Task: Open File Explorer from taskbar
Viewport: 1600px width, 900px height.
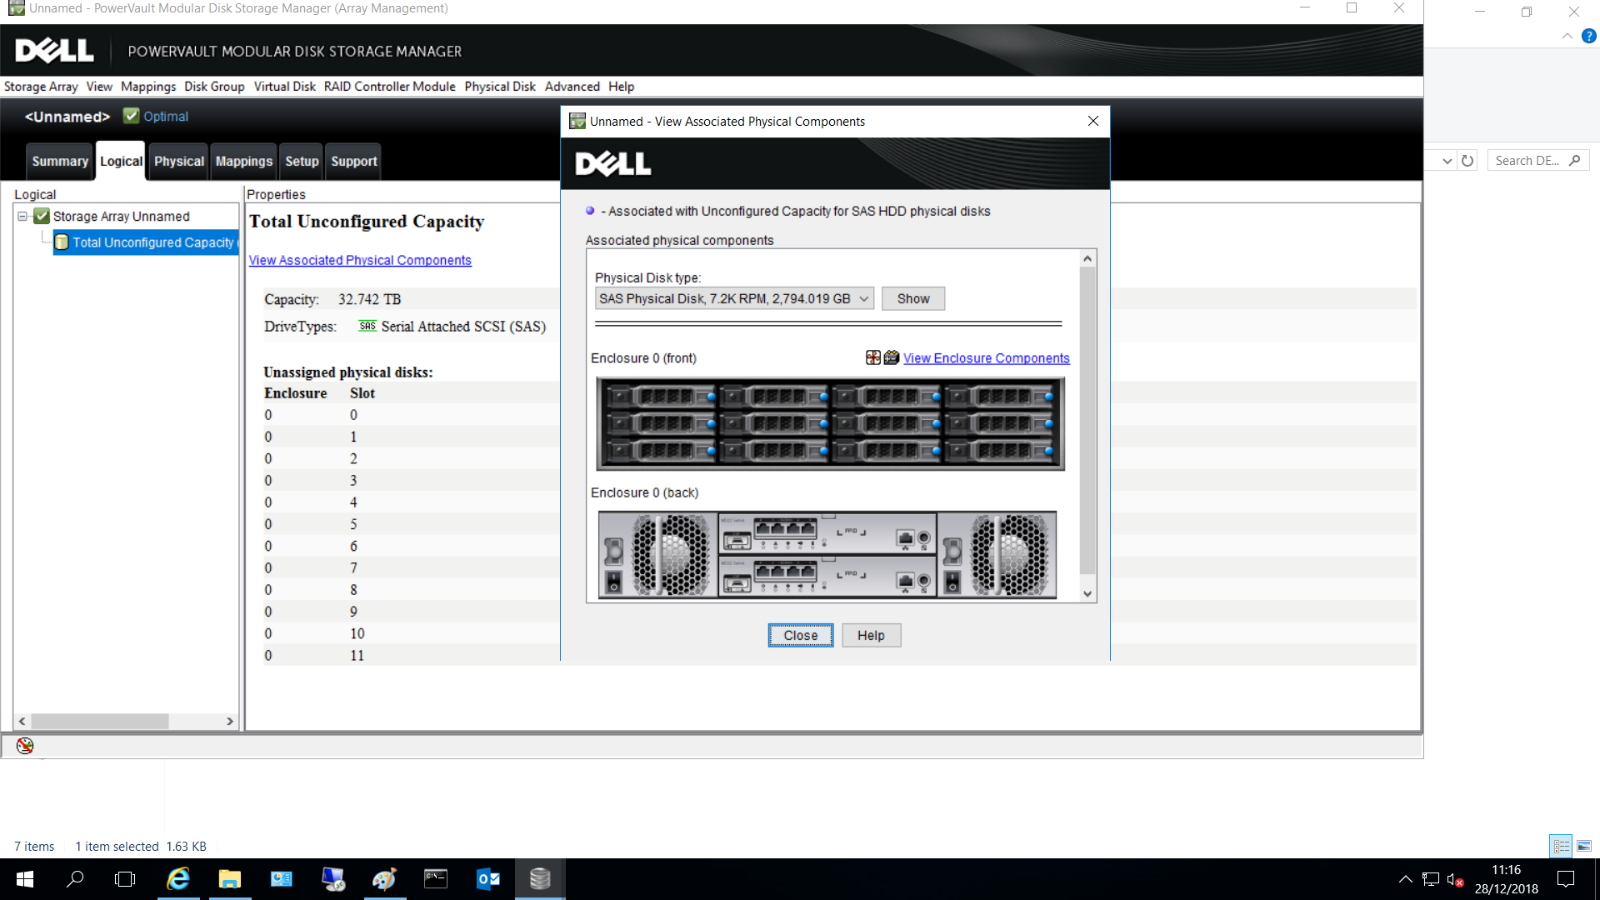Action: pyautogui.click(x=230, y=879)
